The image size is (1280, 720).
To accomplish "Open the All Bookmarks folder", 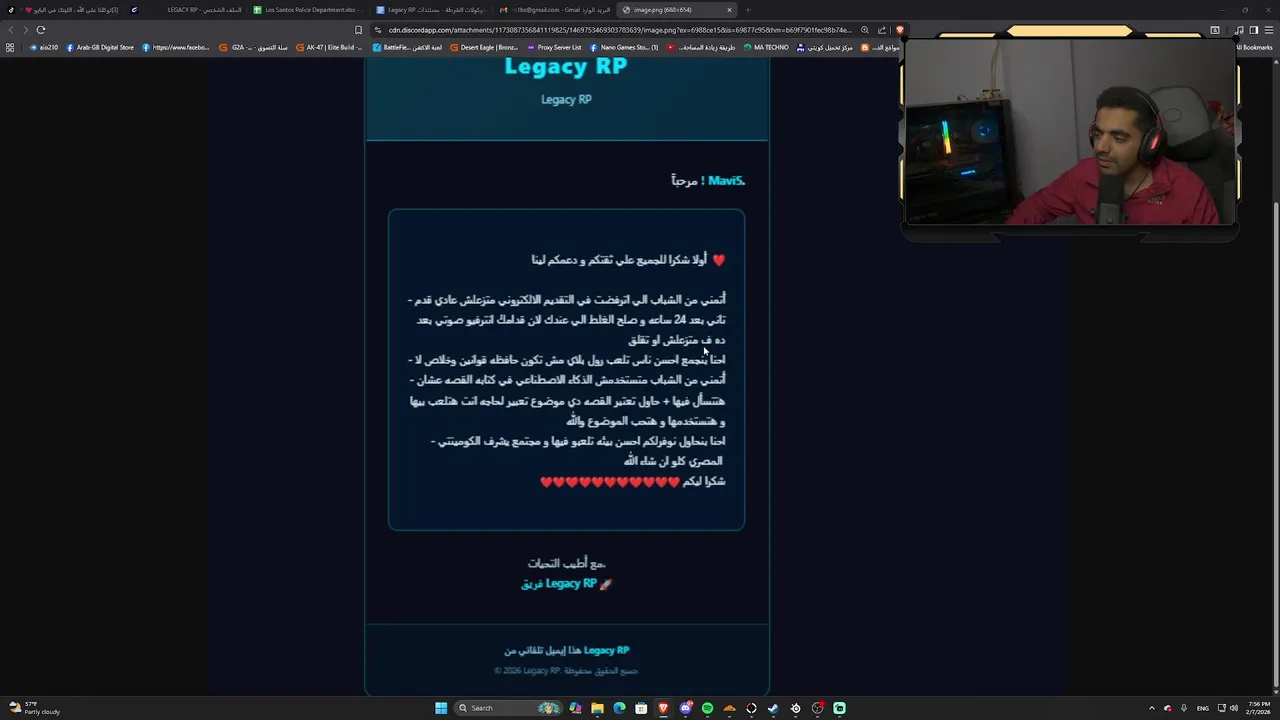I will [x=1254, y=47].
